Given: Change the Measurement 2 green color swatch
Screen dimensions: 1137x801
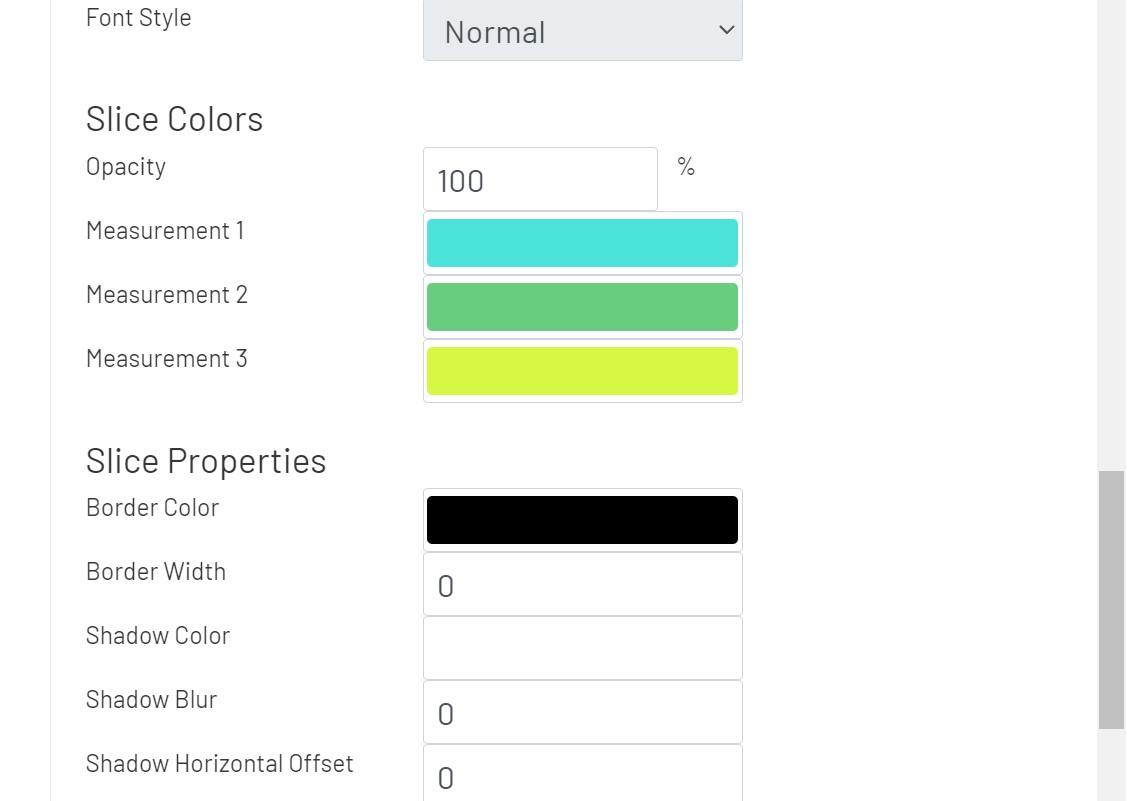Looking at the screenshot, I should 582,306.
